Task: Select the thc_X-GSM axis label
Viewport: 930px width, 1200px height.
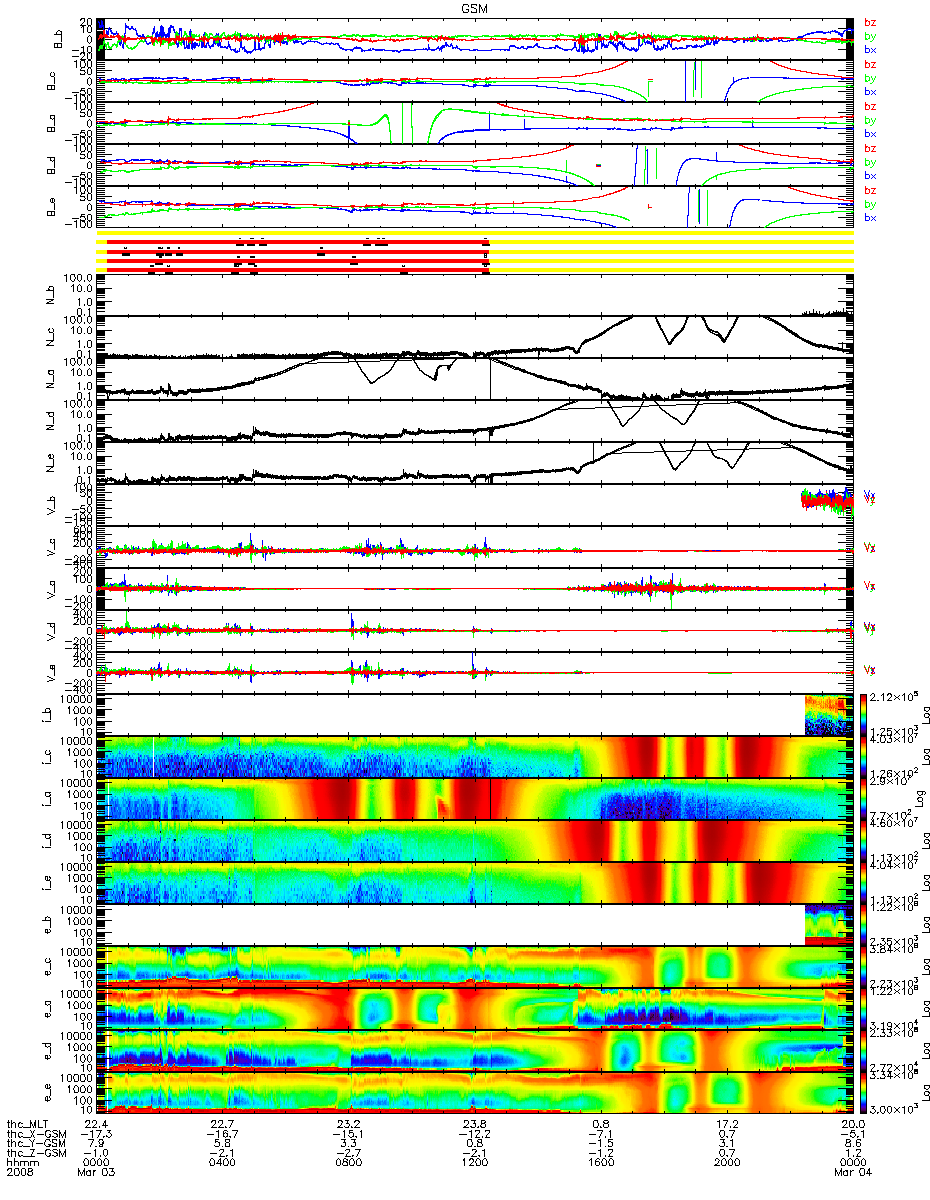Action: [37, 1133]
